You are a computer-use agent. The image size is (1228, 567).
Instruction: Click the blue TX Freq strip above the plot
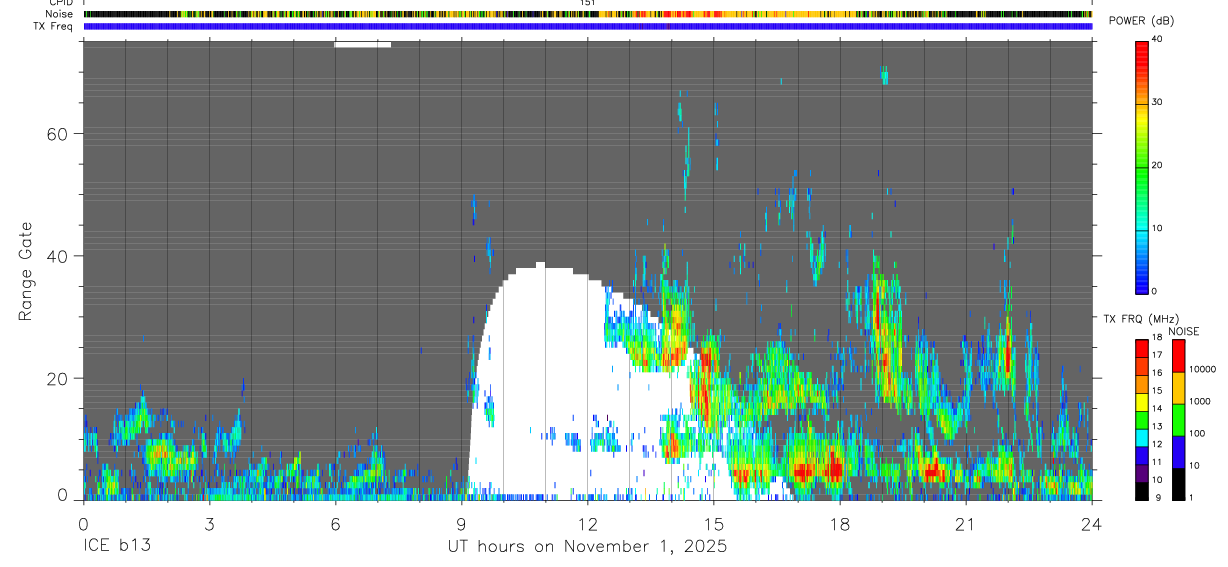coord(588,26)
